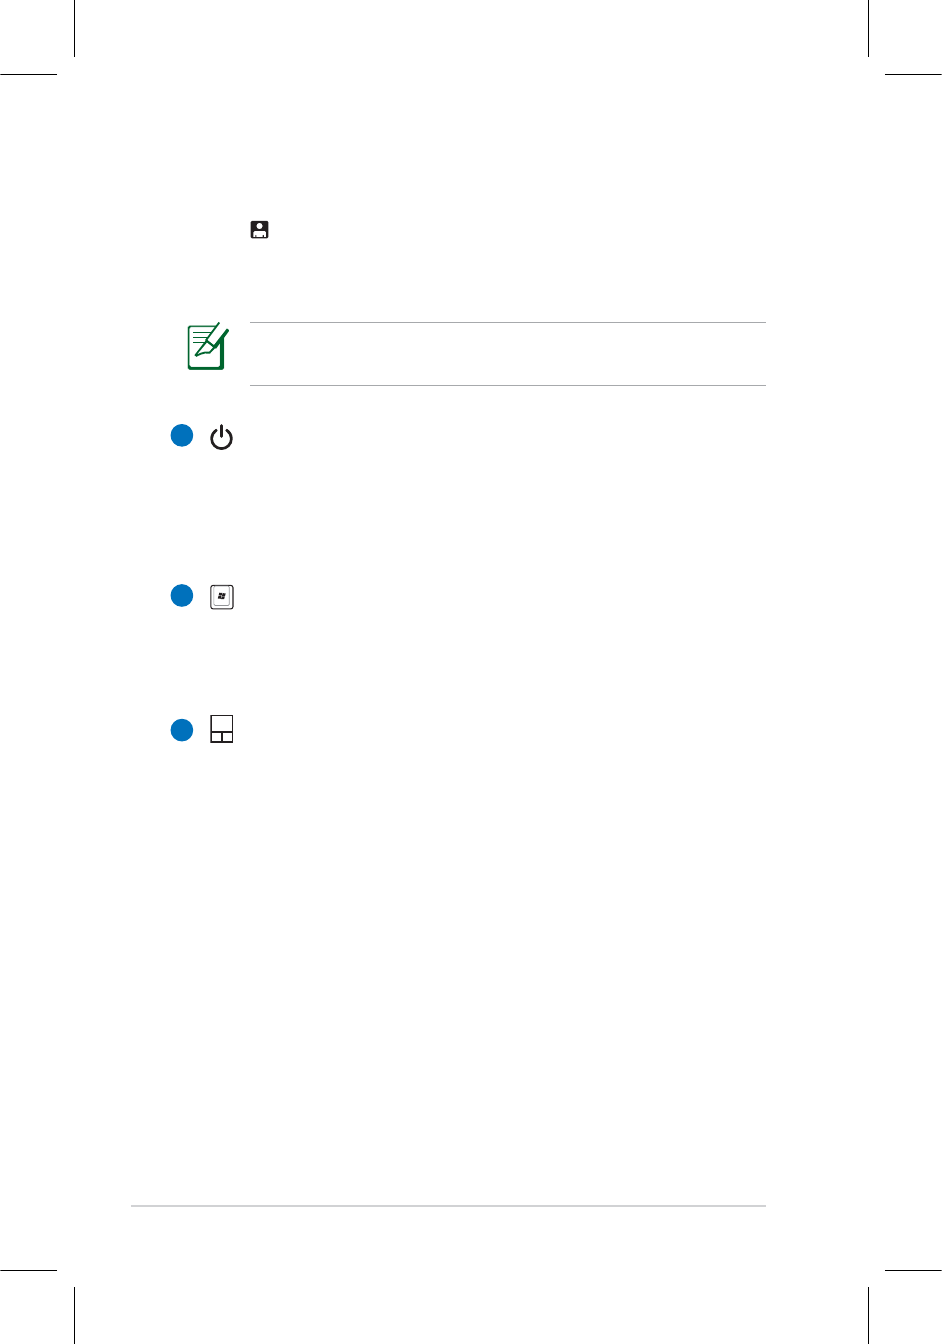Click the rule above the note area
This screenshot has height=1344, width=942.
point(507,323)
